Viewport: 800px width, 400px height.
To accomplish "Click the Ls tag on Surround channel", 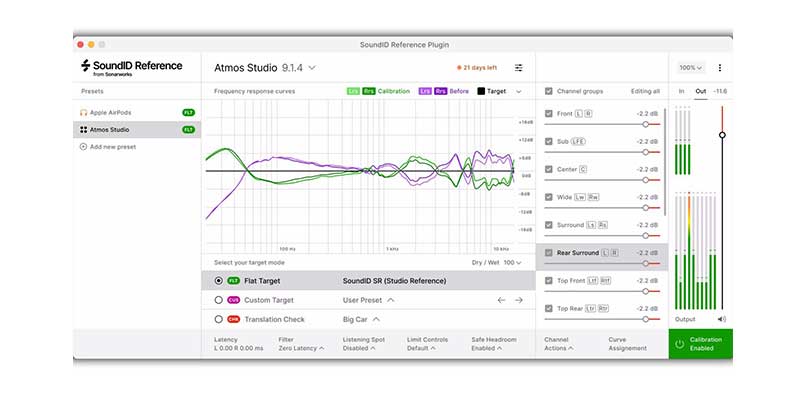I will coord(590,225).
